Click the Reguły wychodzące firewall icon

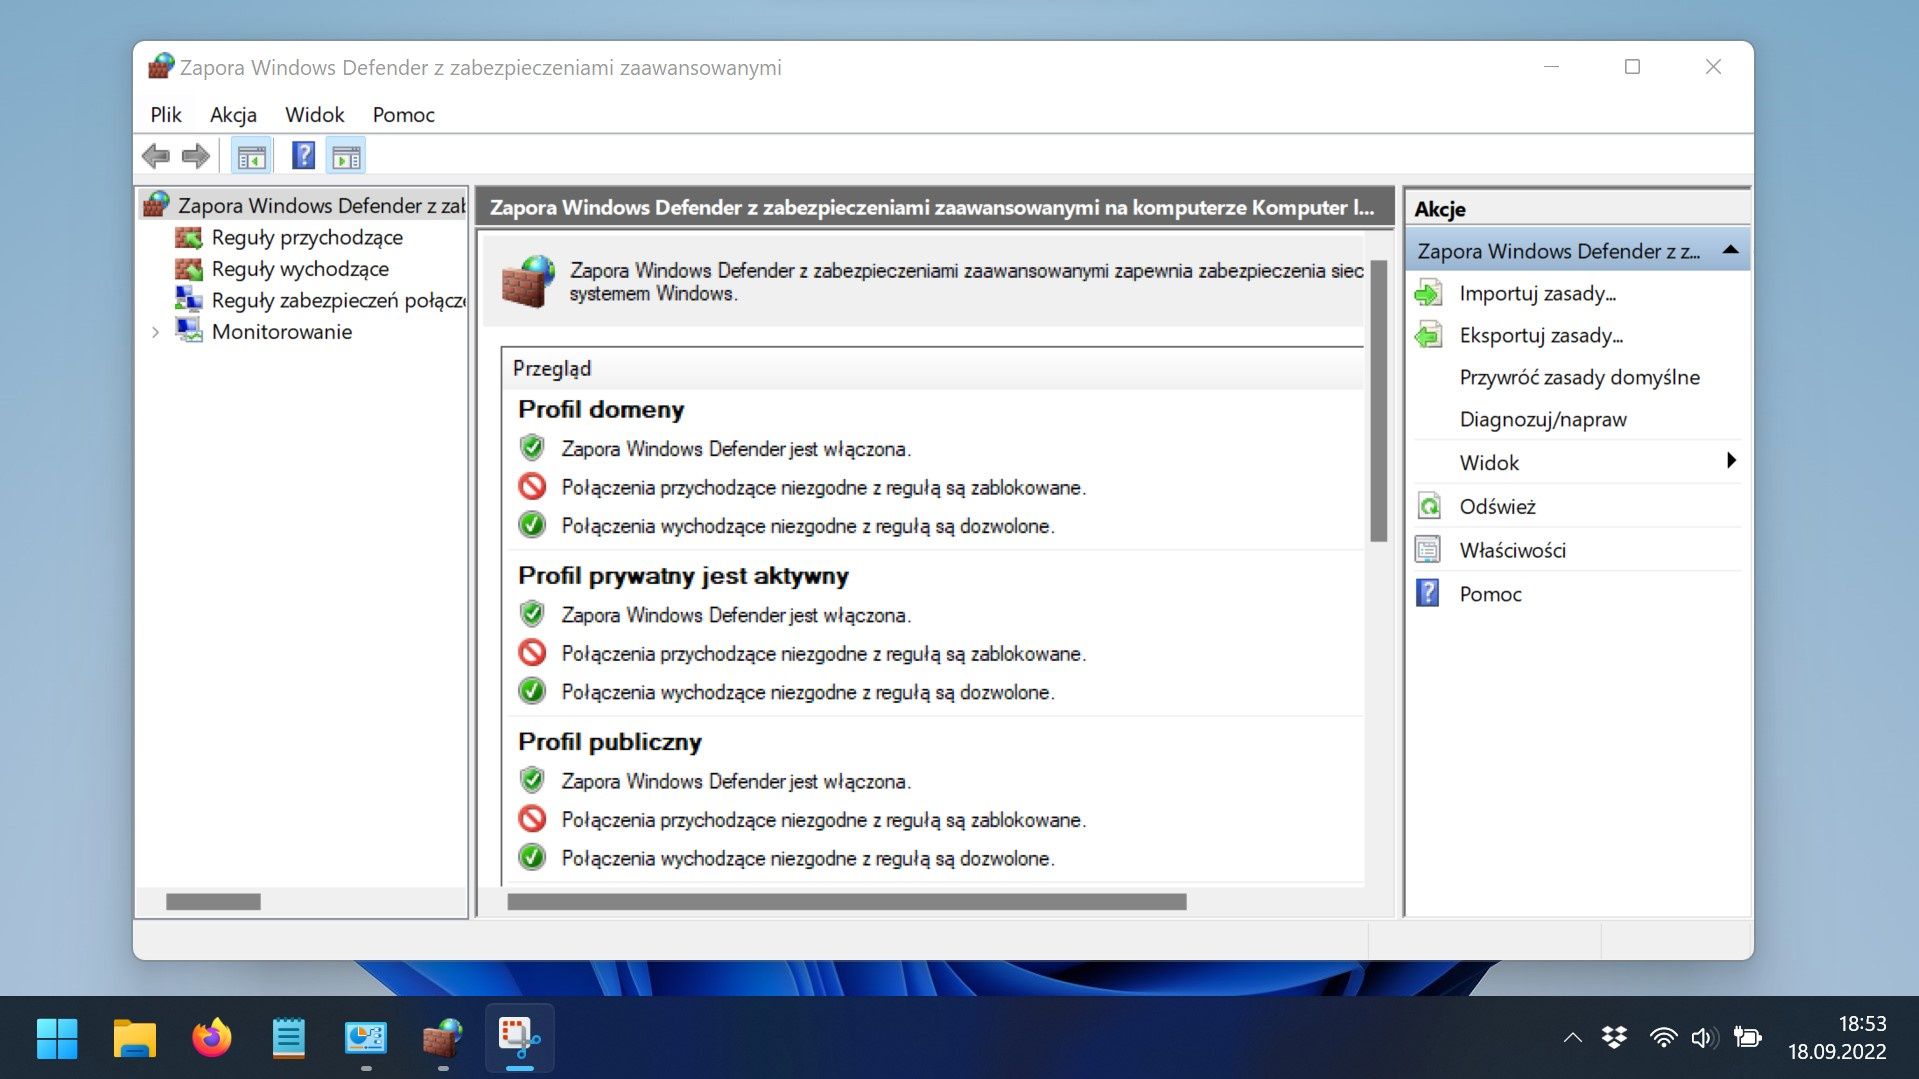(189, 269)
